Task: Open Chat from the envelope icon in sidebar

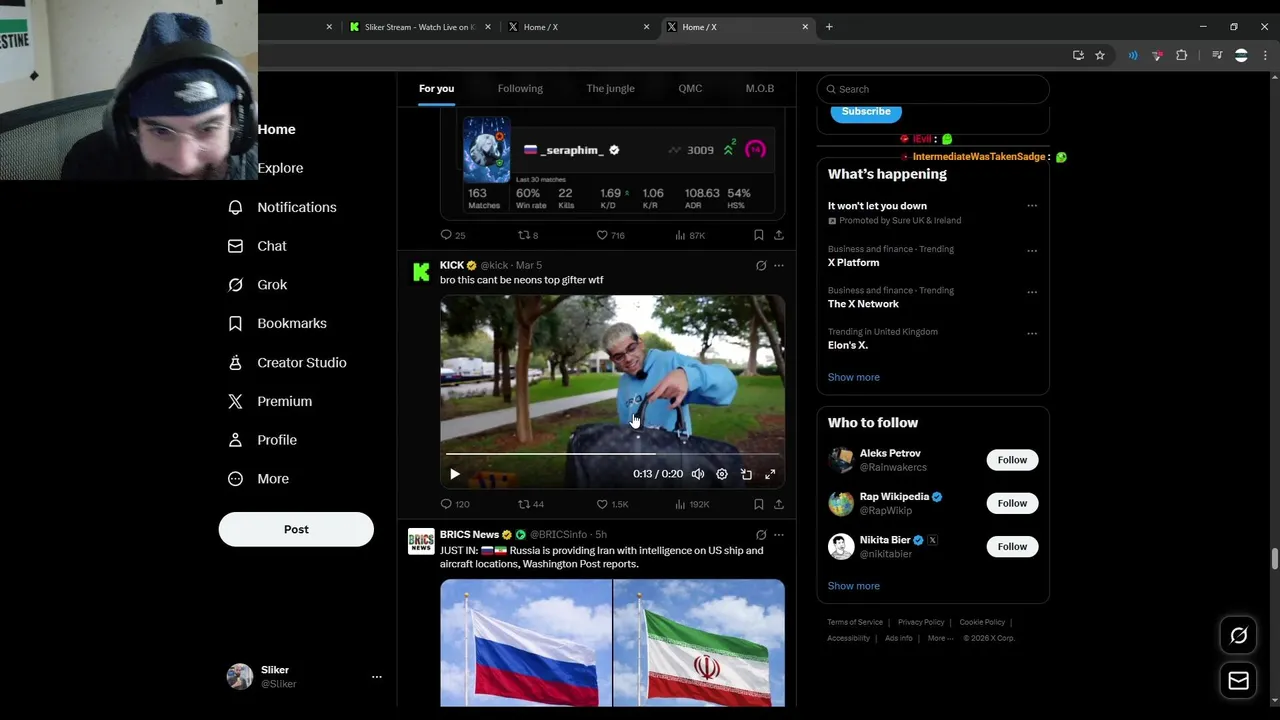Action: (235, 246)
